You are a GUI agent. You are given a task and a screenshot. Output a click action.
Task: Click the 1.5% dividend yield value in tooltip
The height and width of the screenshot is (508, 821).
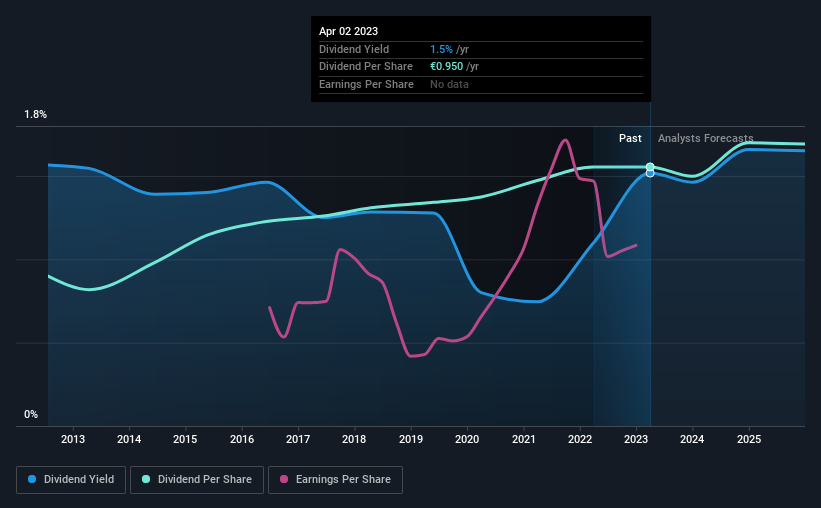(441, 49)
